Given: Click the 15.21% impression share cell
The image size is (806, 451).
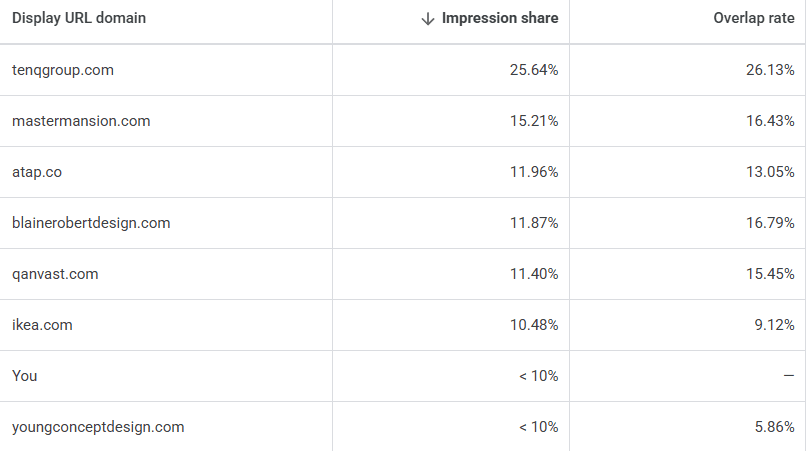Looking at the screenshot, I should click(533, 121).
